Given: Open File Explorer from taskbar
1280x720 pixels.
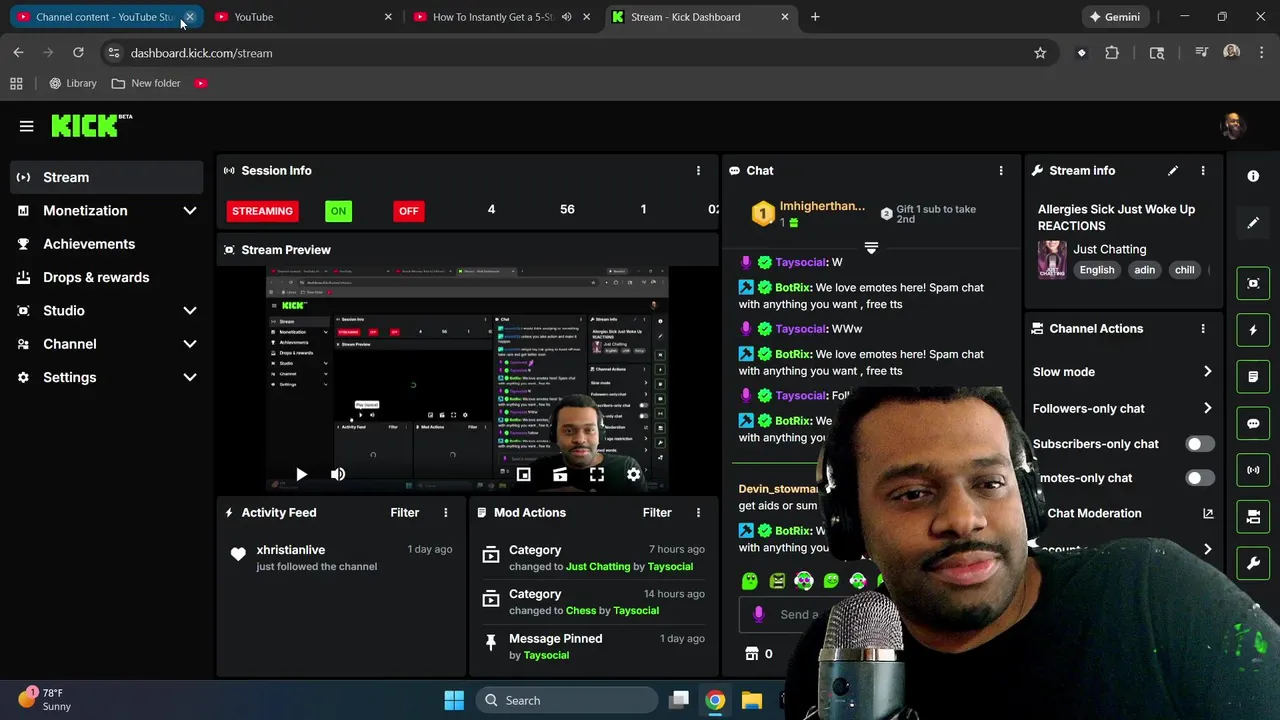Looking at the screenshot, I should point(752,701).
